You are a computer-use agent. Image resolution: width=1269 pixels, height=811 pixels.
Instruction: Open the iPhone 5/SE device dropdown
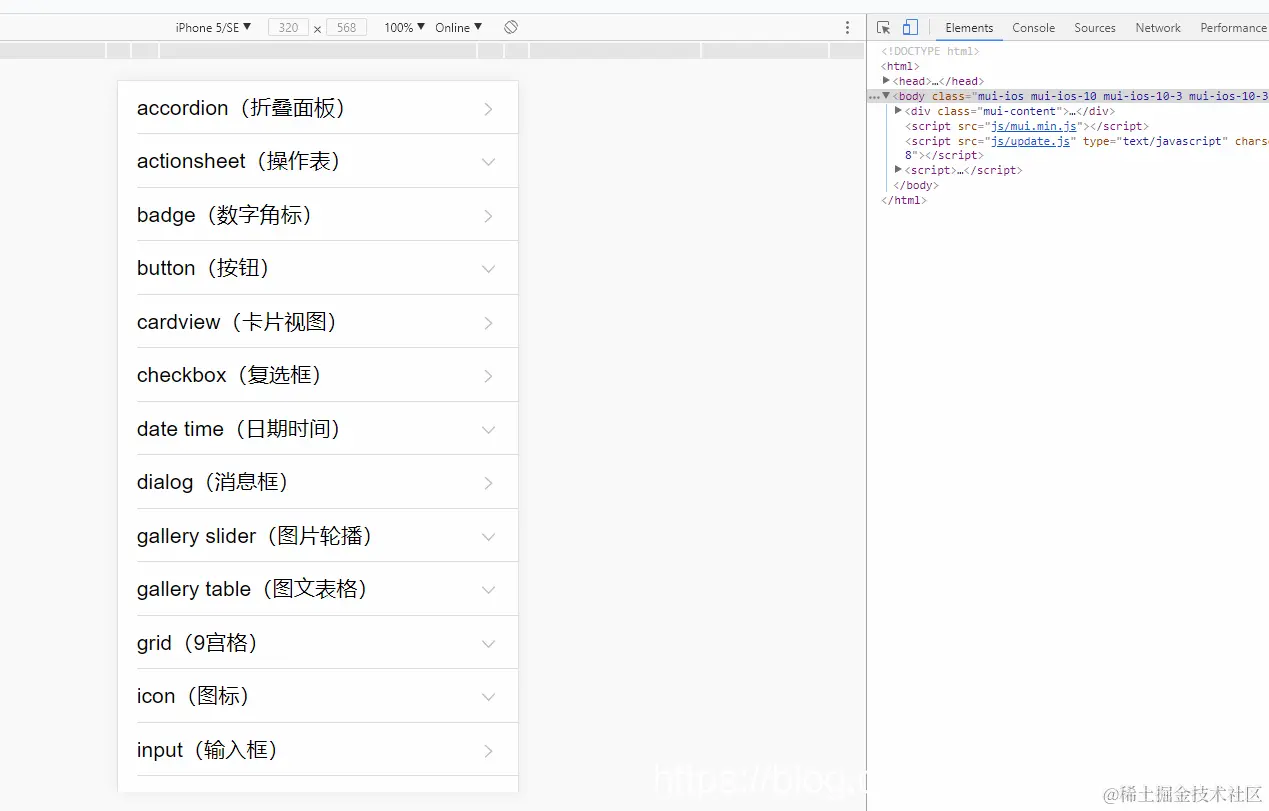coord(213,27)
